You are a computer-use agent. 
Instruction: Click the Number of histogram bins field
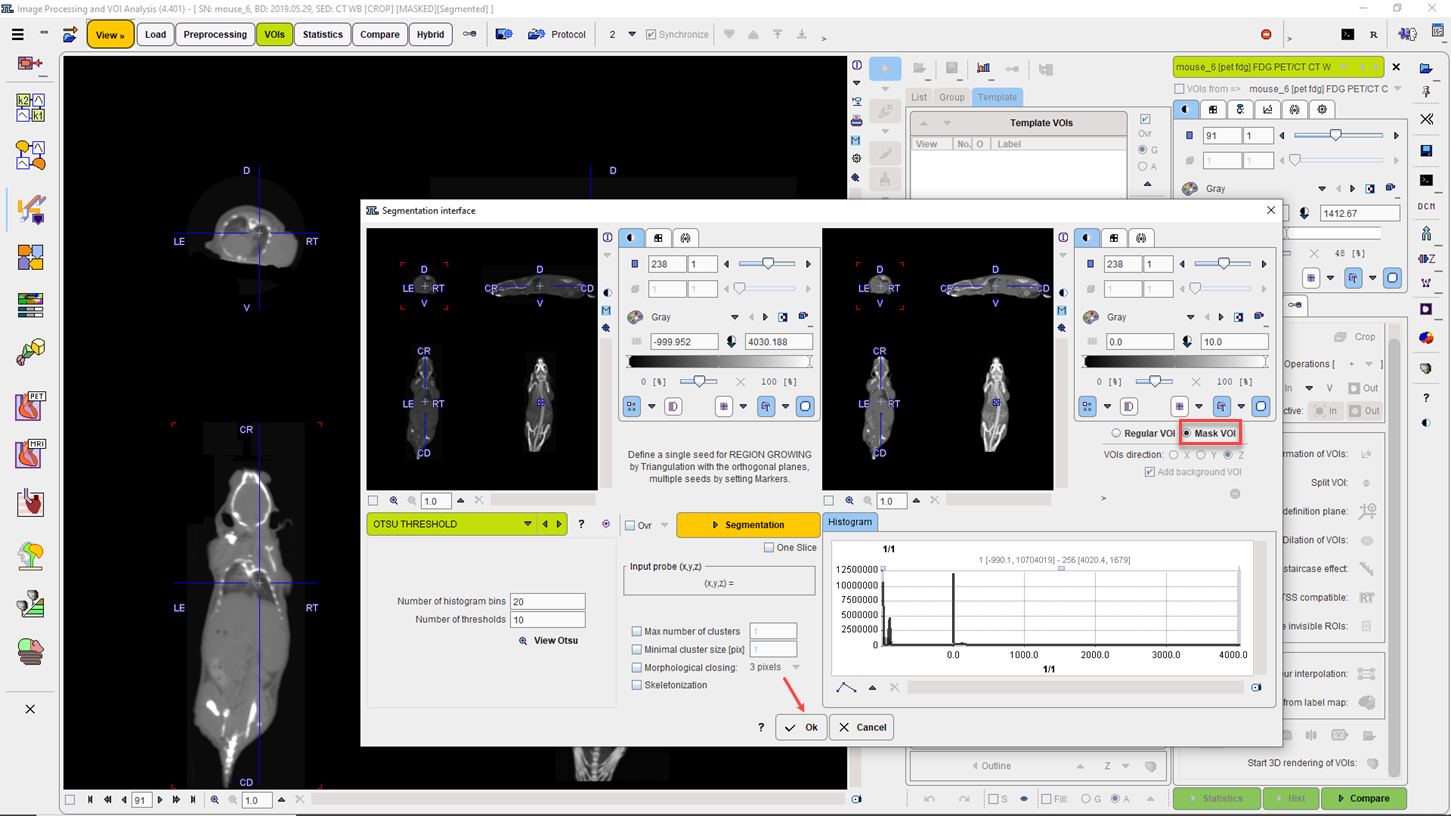pyautogui.click(x=547, y=601)
